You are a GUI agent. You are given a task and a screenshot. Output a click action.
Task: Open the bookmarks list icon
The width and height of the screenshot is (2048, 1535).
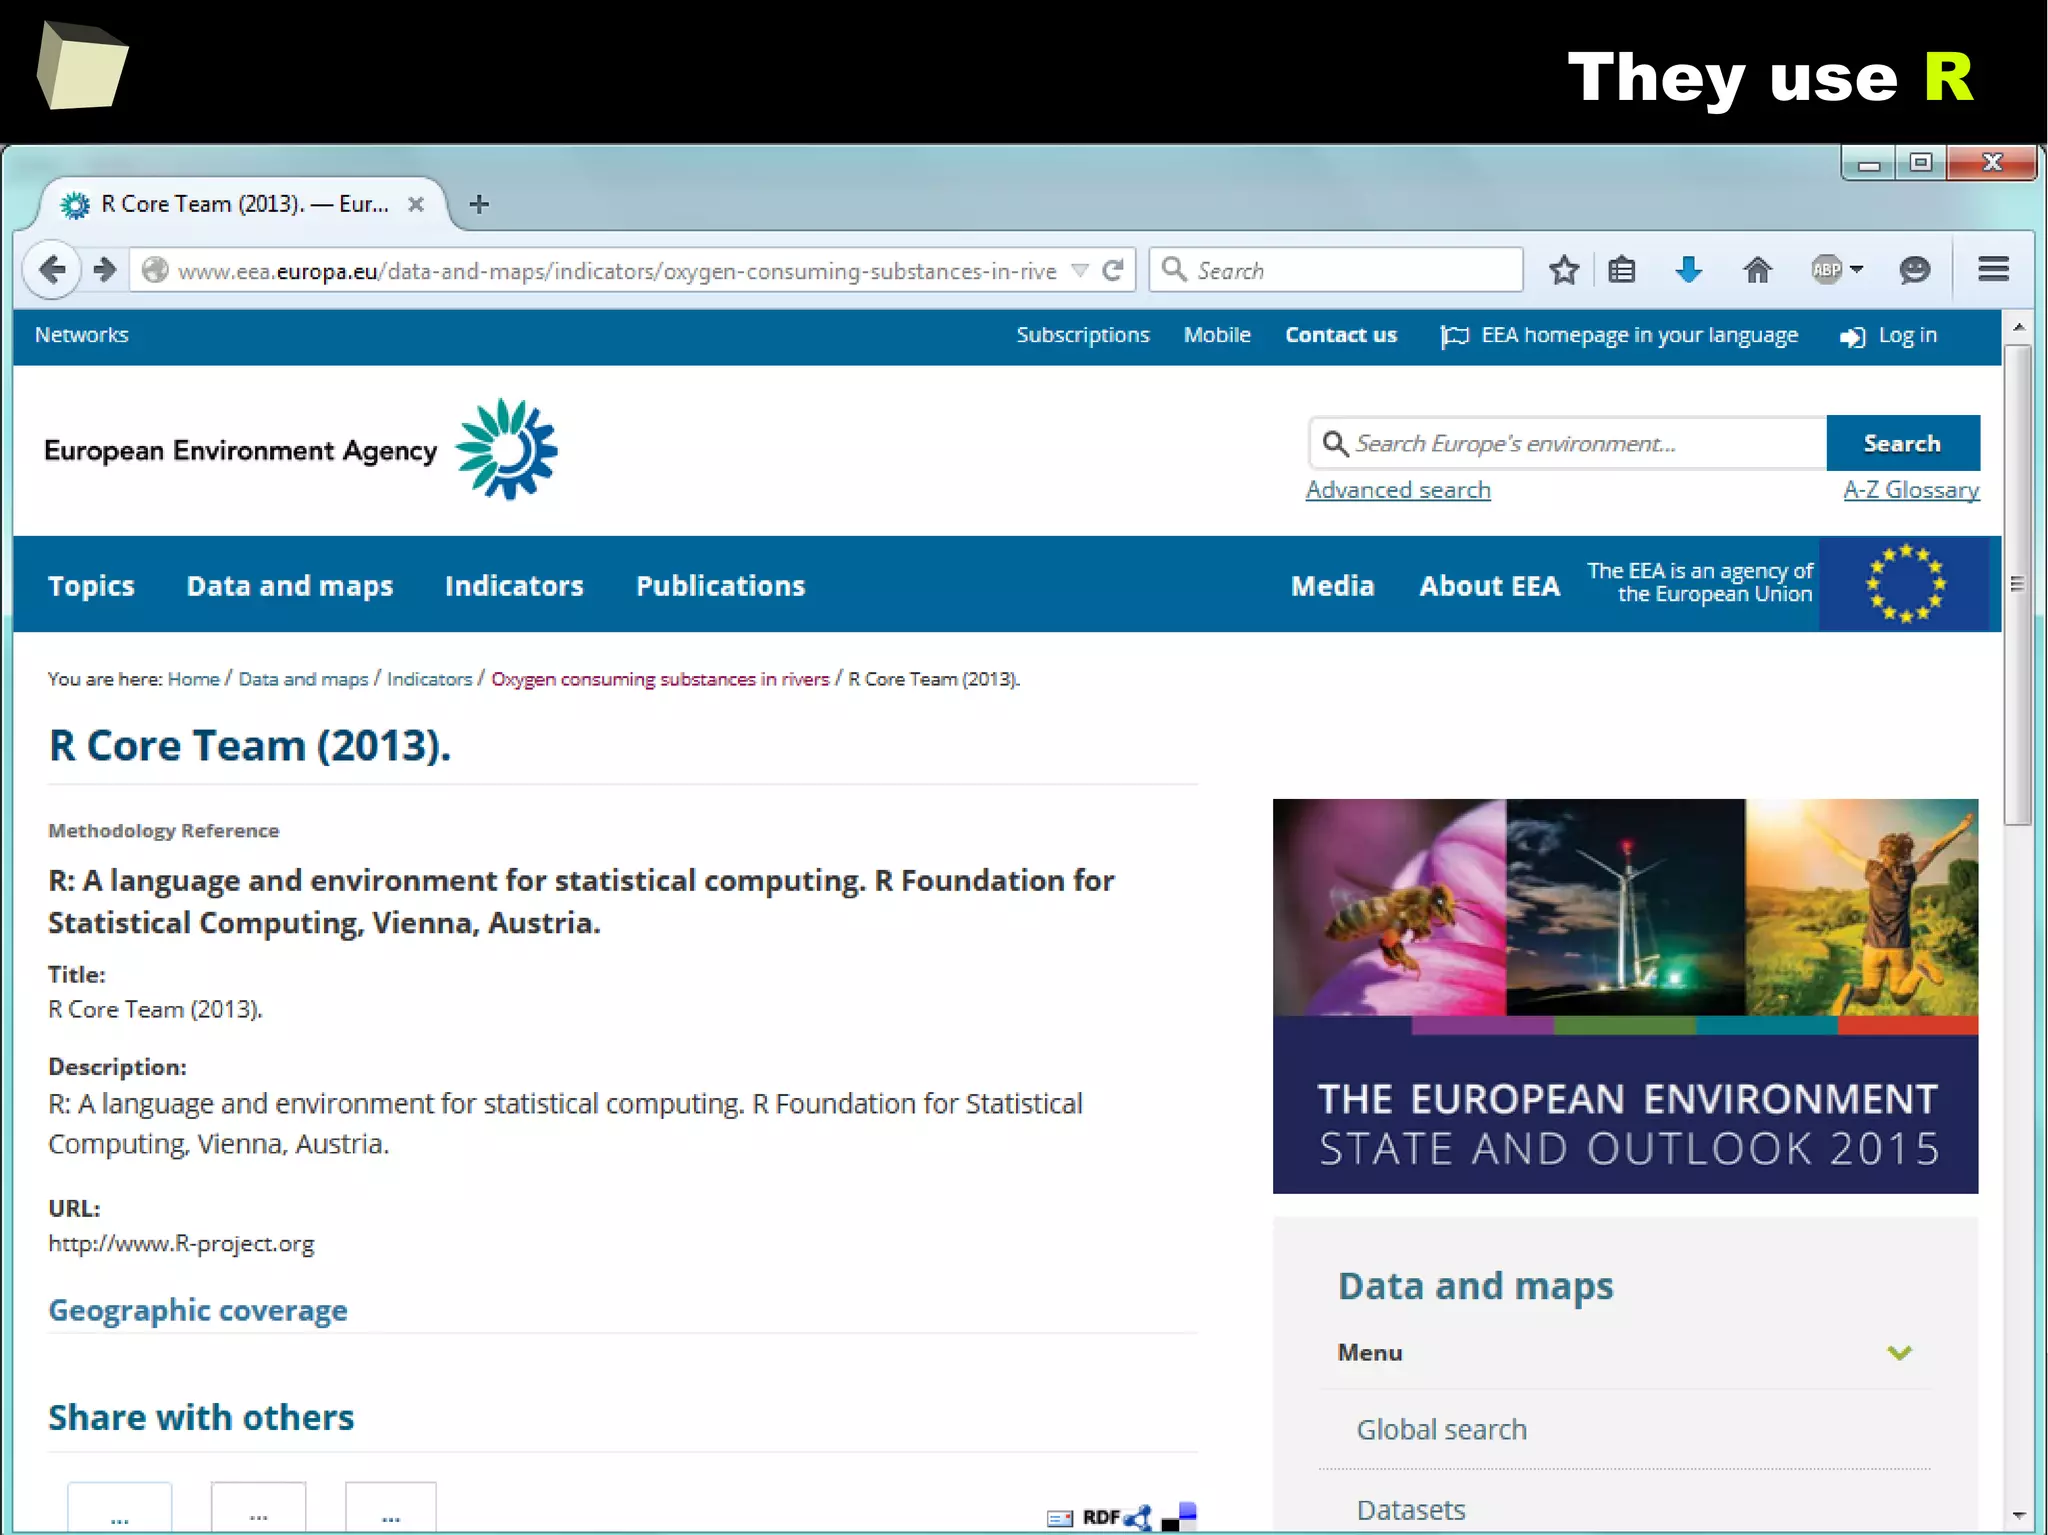(1622, 270)
